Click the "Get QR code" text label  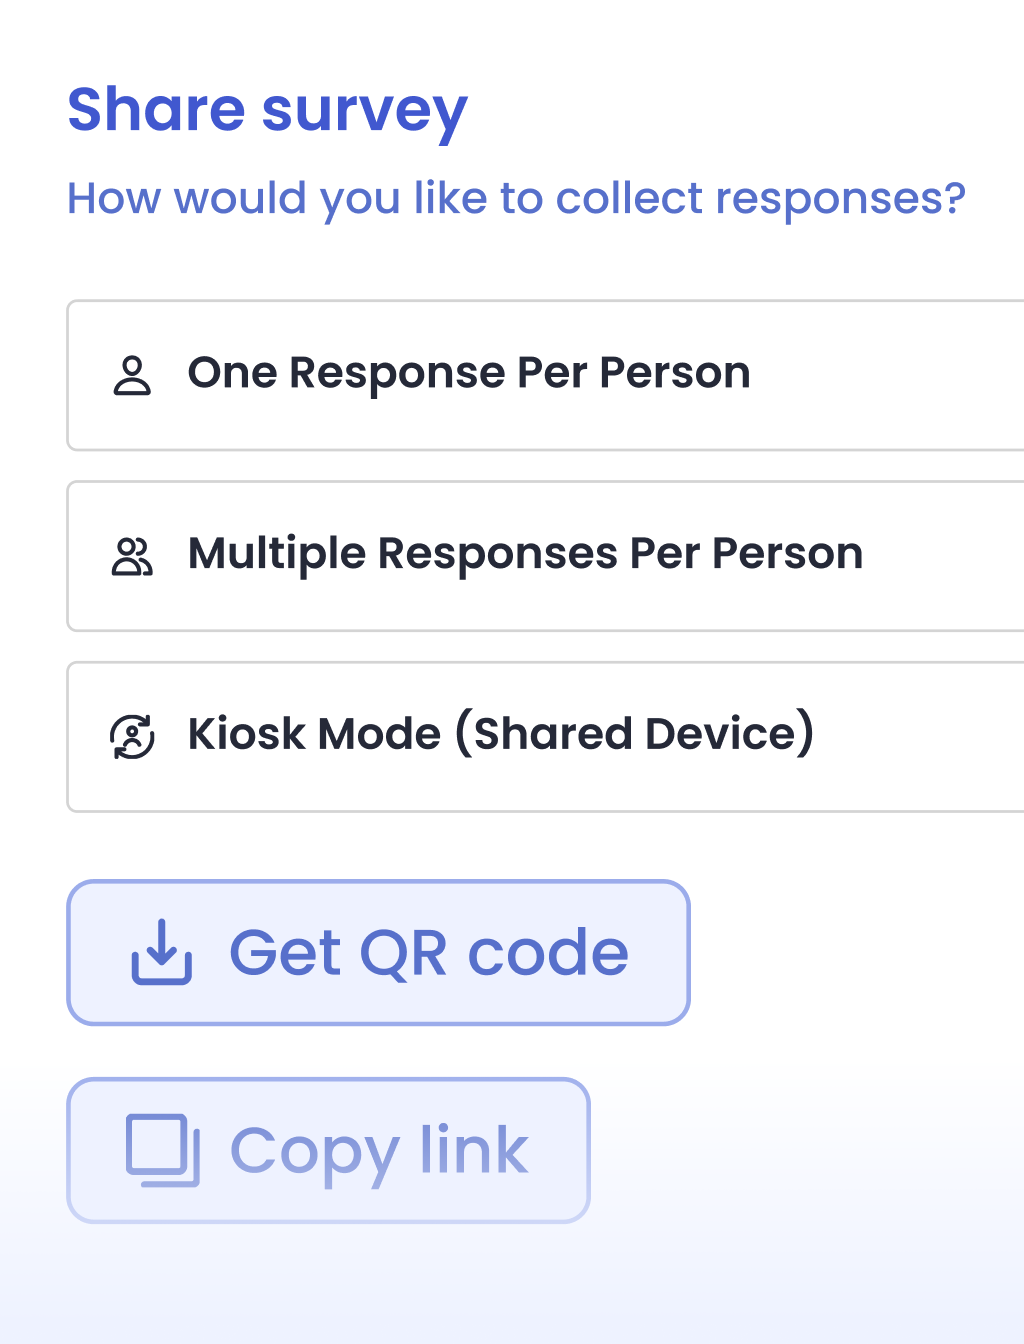click(x=429, y=952)
